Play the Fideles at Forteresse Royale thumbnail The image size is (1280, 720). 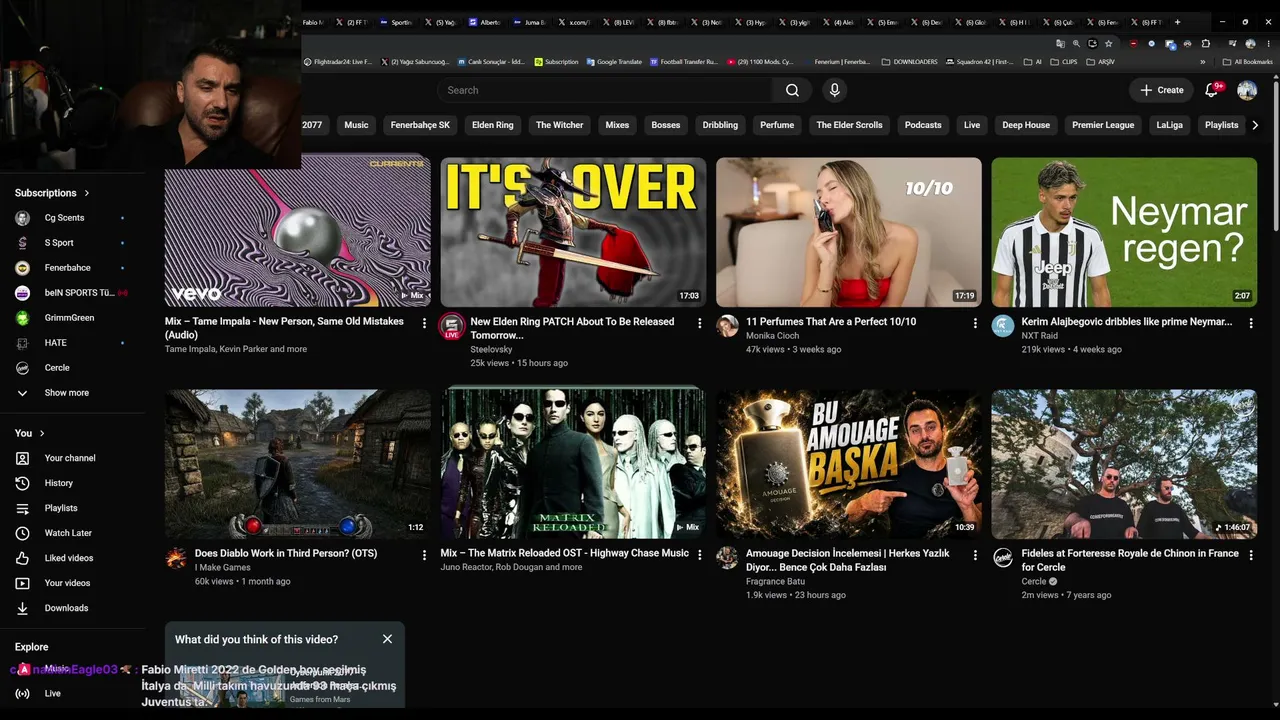coord(1124,464)
